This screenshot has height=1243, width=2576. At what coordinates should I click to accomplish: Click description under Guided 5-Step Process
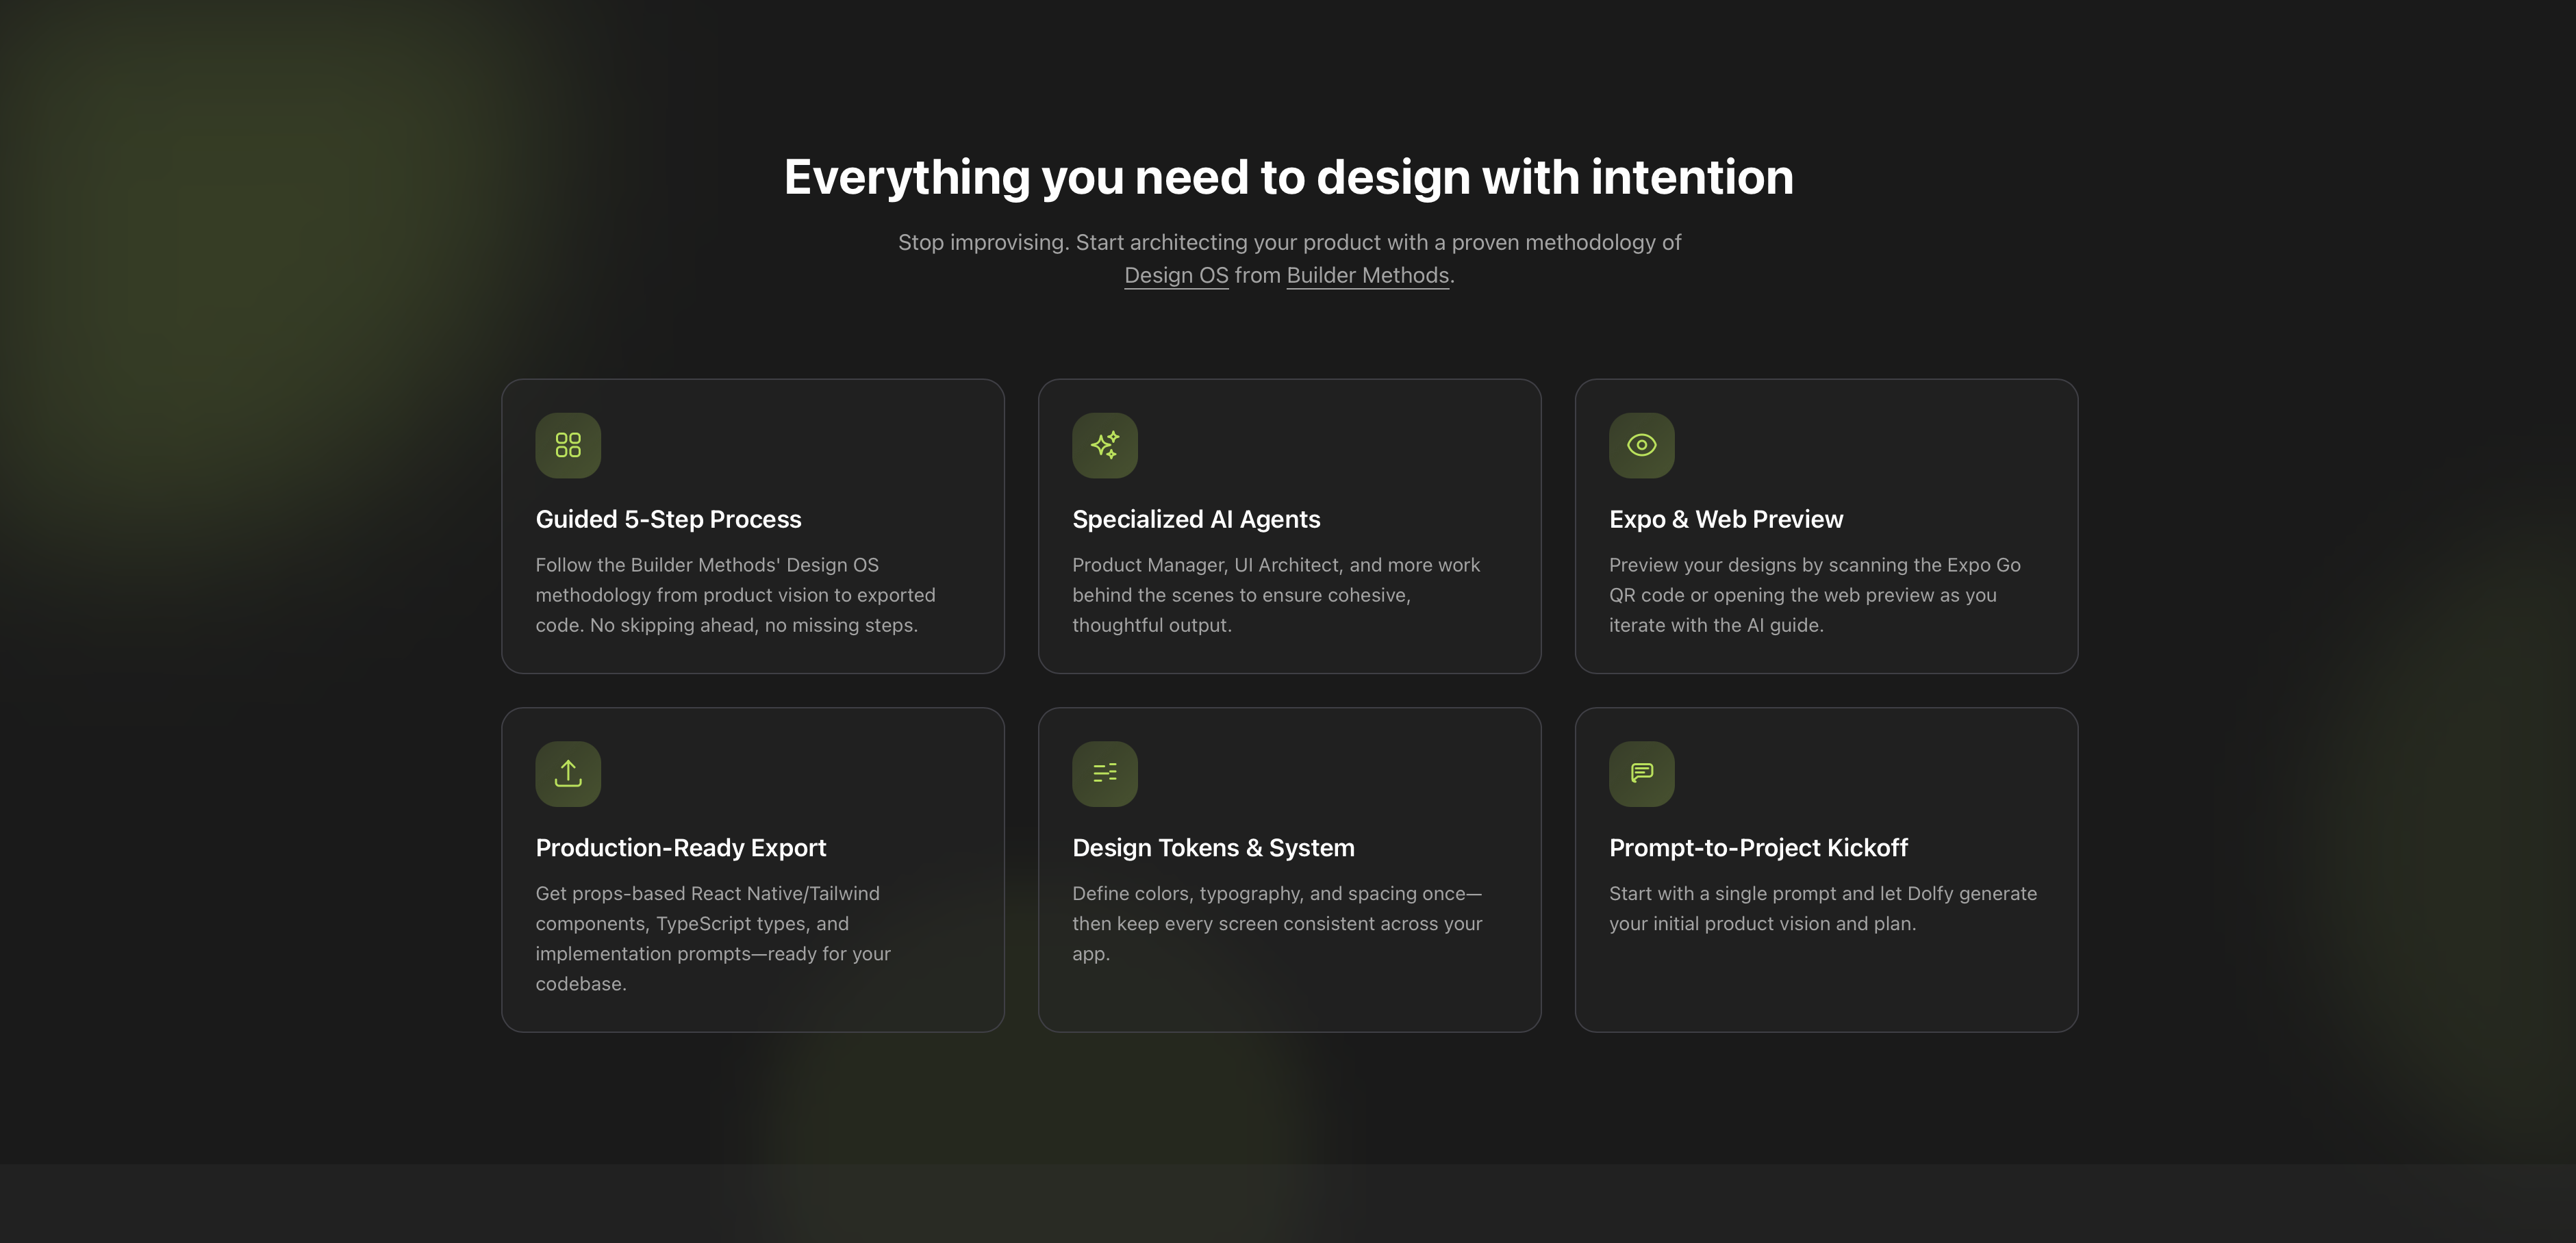point(735,595)
